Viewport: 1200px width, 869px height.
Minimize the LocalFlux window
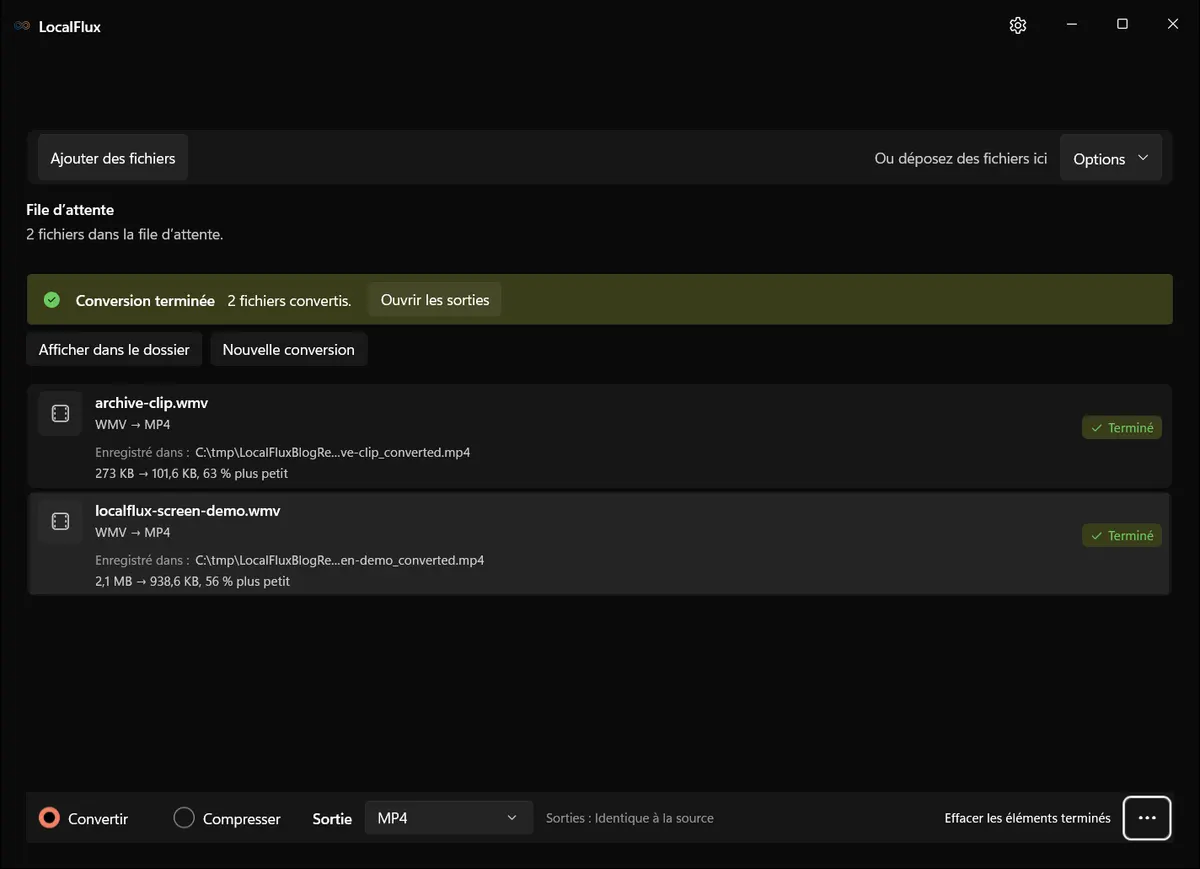pyautogui.click(x=1071, y=25)
